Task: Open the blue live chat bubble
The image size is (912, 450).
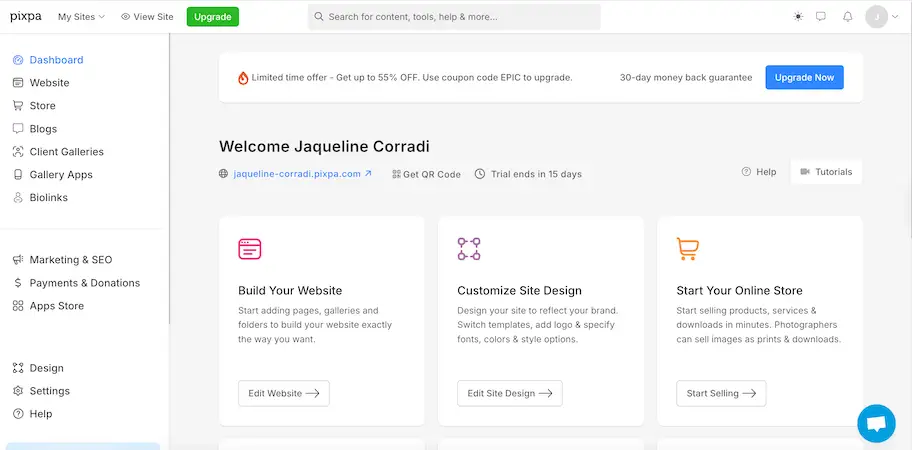Action: (877, 424)
